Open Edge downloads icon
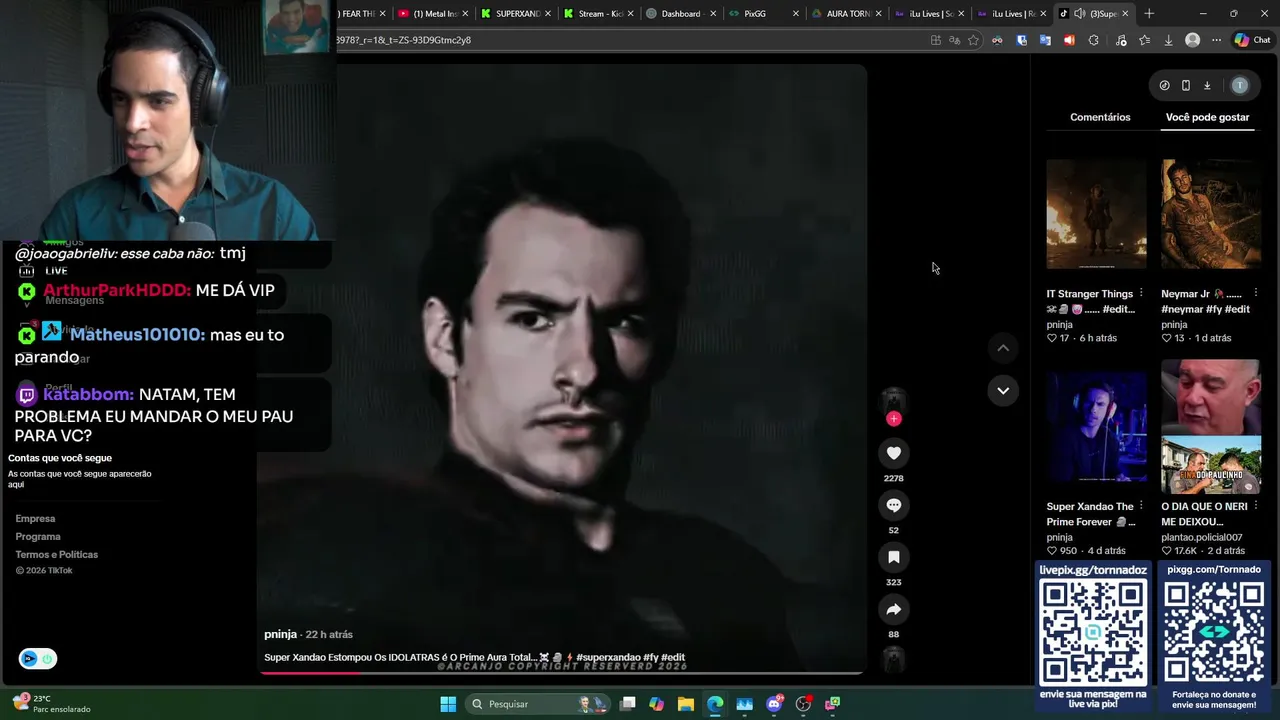The height and width of the screenshot is (720, 1280). click(x=1168, y=40)
